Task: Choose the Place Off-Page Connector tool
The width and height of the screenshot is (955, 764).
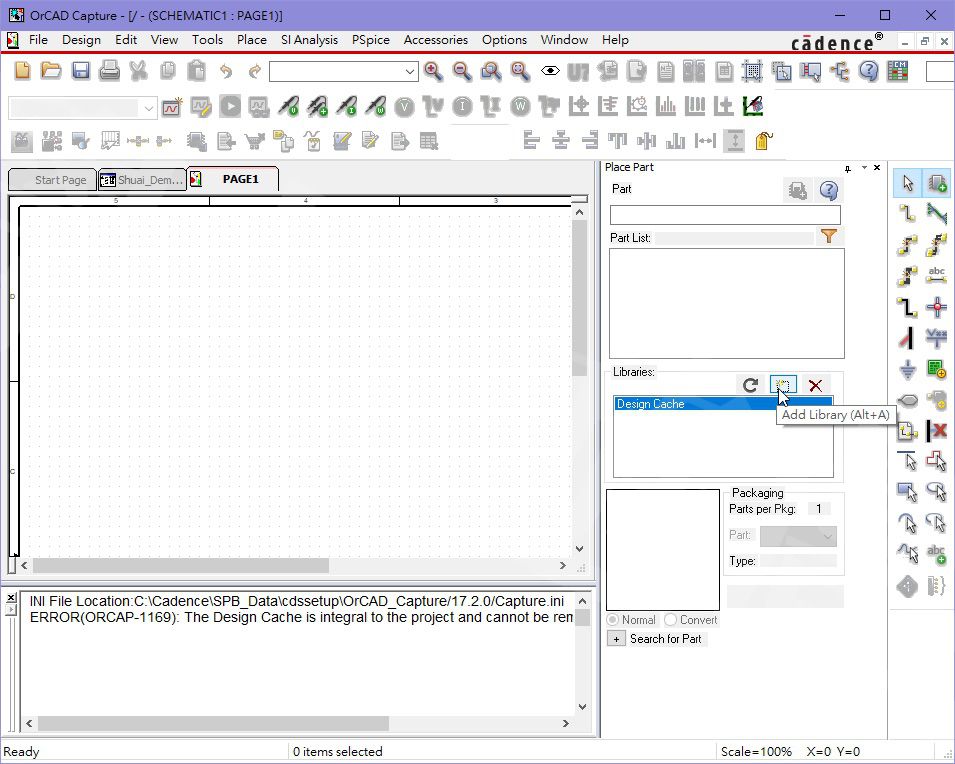Action: [x=907, y=431]
